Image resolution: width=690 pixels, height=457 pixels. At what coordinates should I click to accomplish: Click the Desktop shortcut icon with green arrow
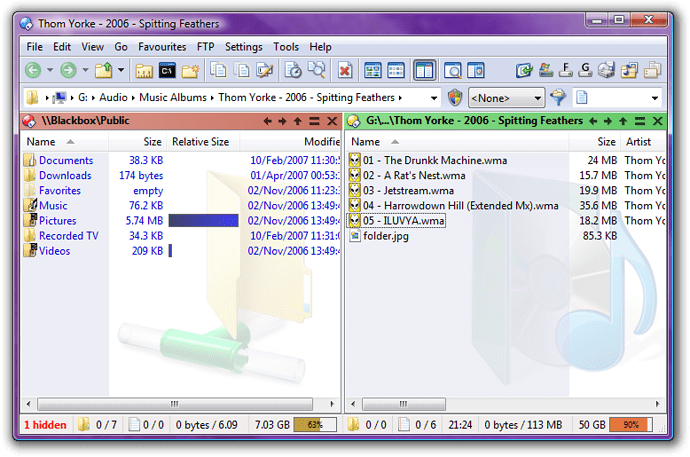pyautogui.click(x=524, y=70)
